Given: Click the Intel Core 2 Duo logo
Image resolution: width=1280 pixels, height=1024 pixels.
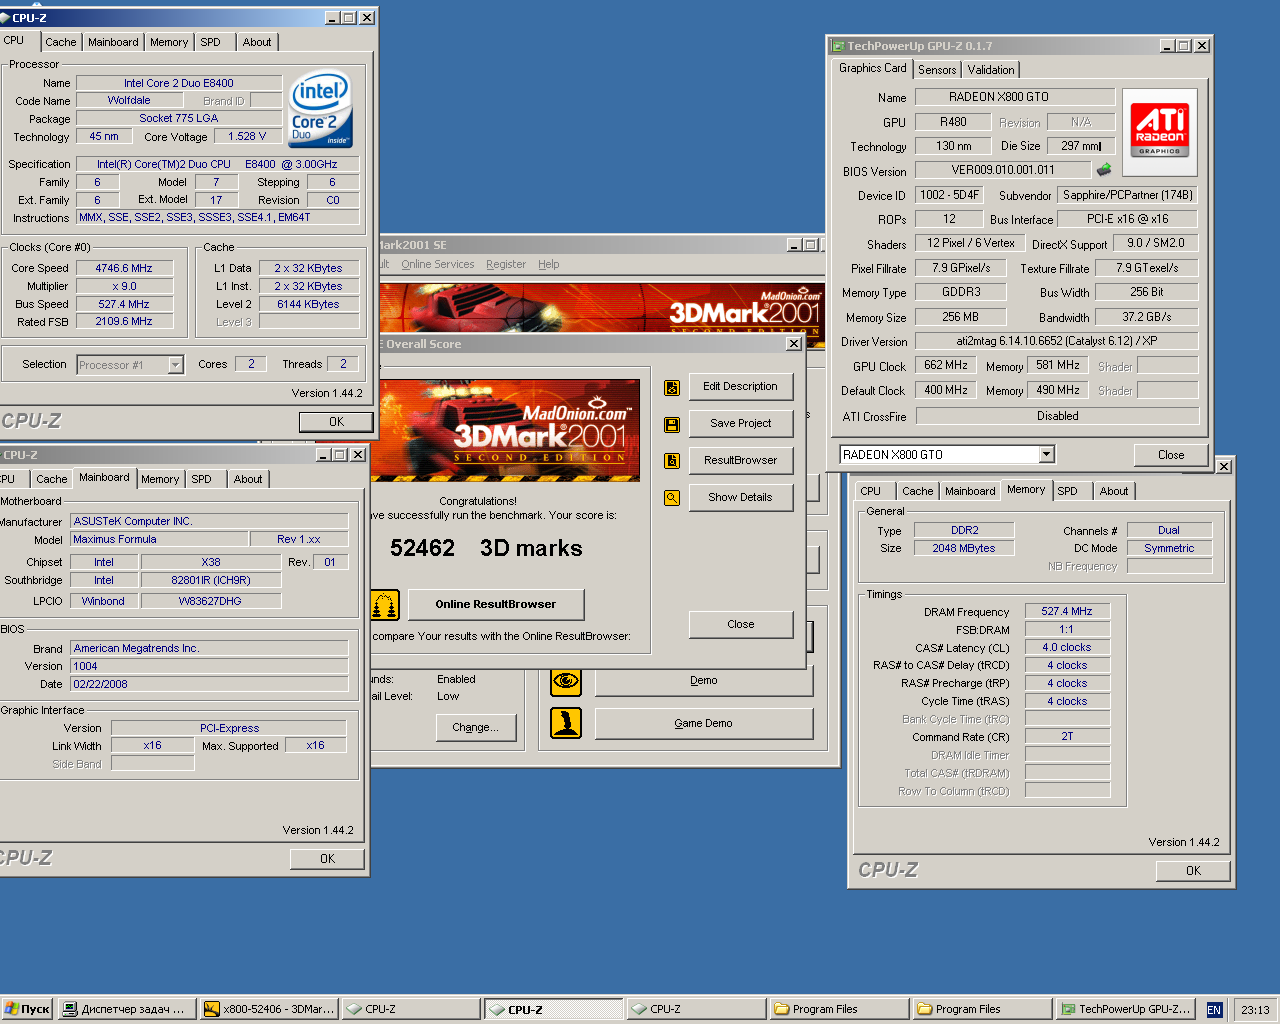Looking at the screenshot, I should pos(320,109).
